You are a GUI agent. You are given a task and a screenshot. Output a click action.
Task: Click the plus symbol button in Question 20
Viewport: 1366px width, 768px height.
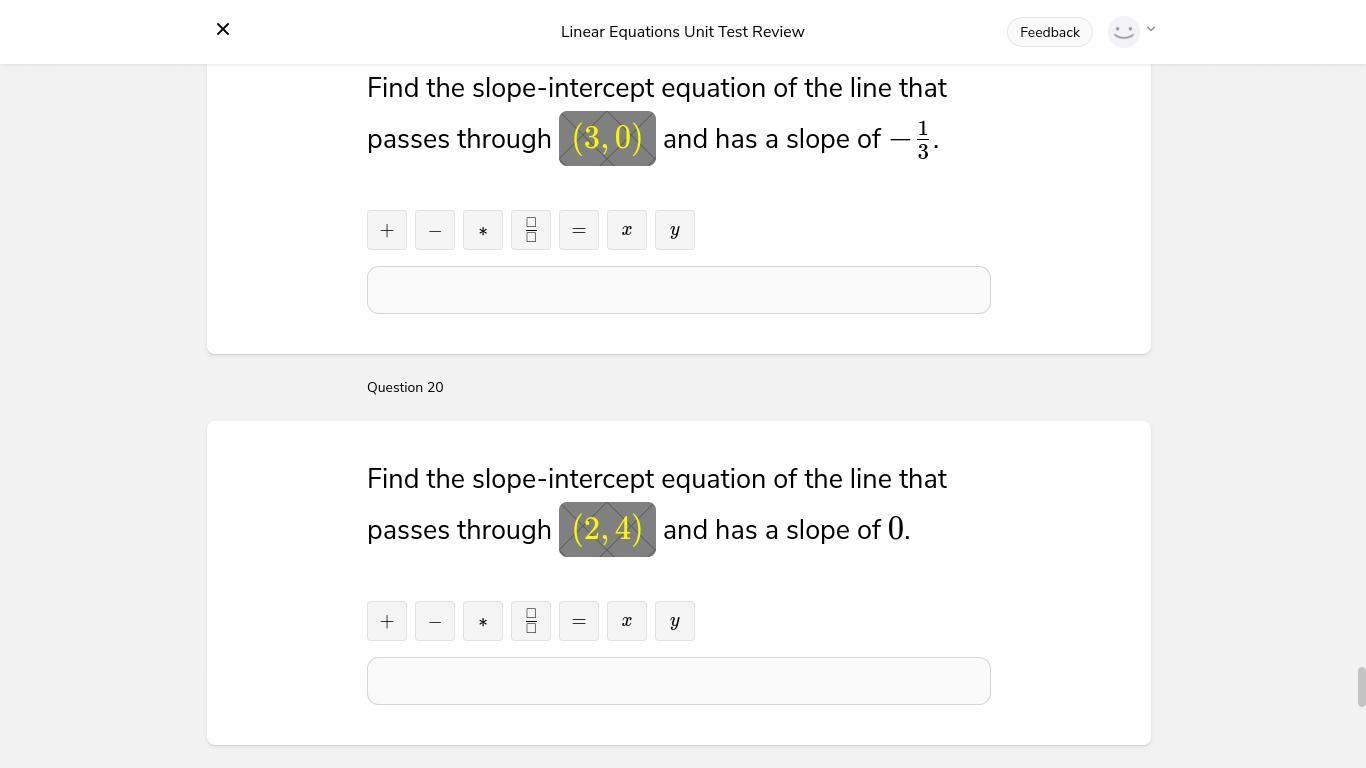pos(387,621)
